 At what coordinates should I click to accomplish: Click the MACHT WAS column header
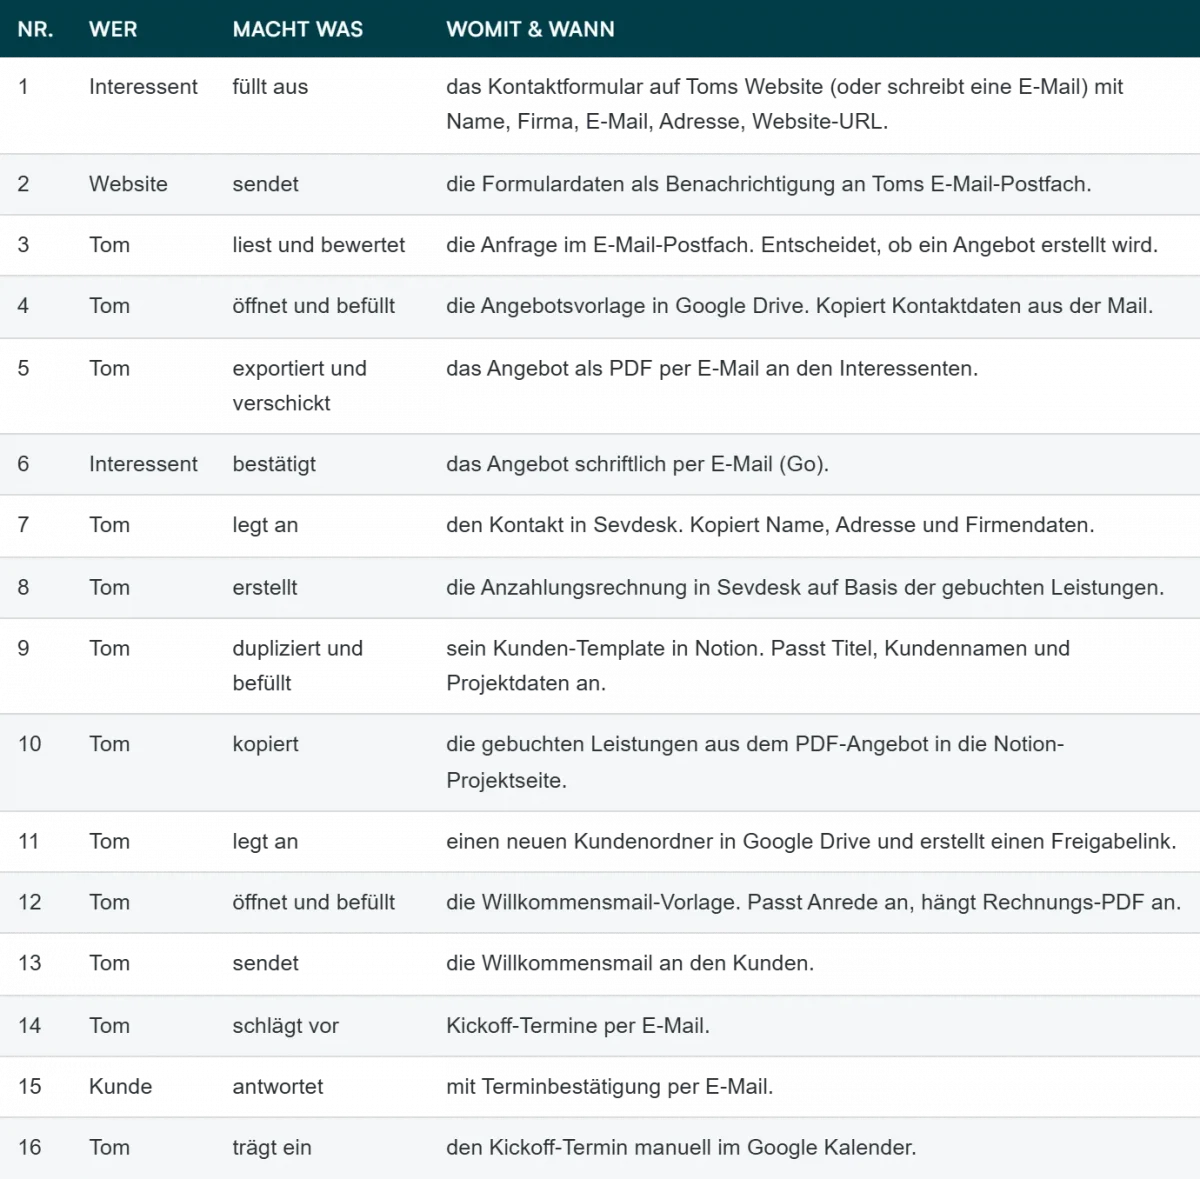click(298, 29)
